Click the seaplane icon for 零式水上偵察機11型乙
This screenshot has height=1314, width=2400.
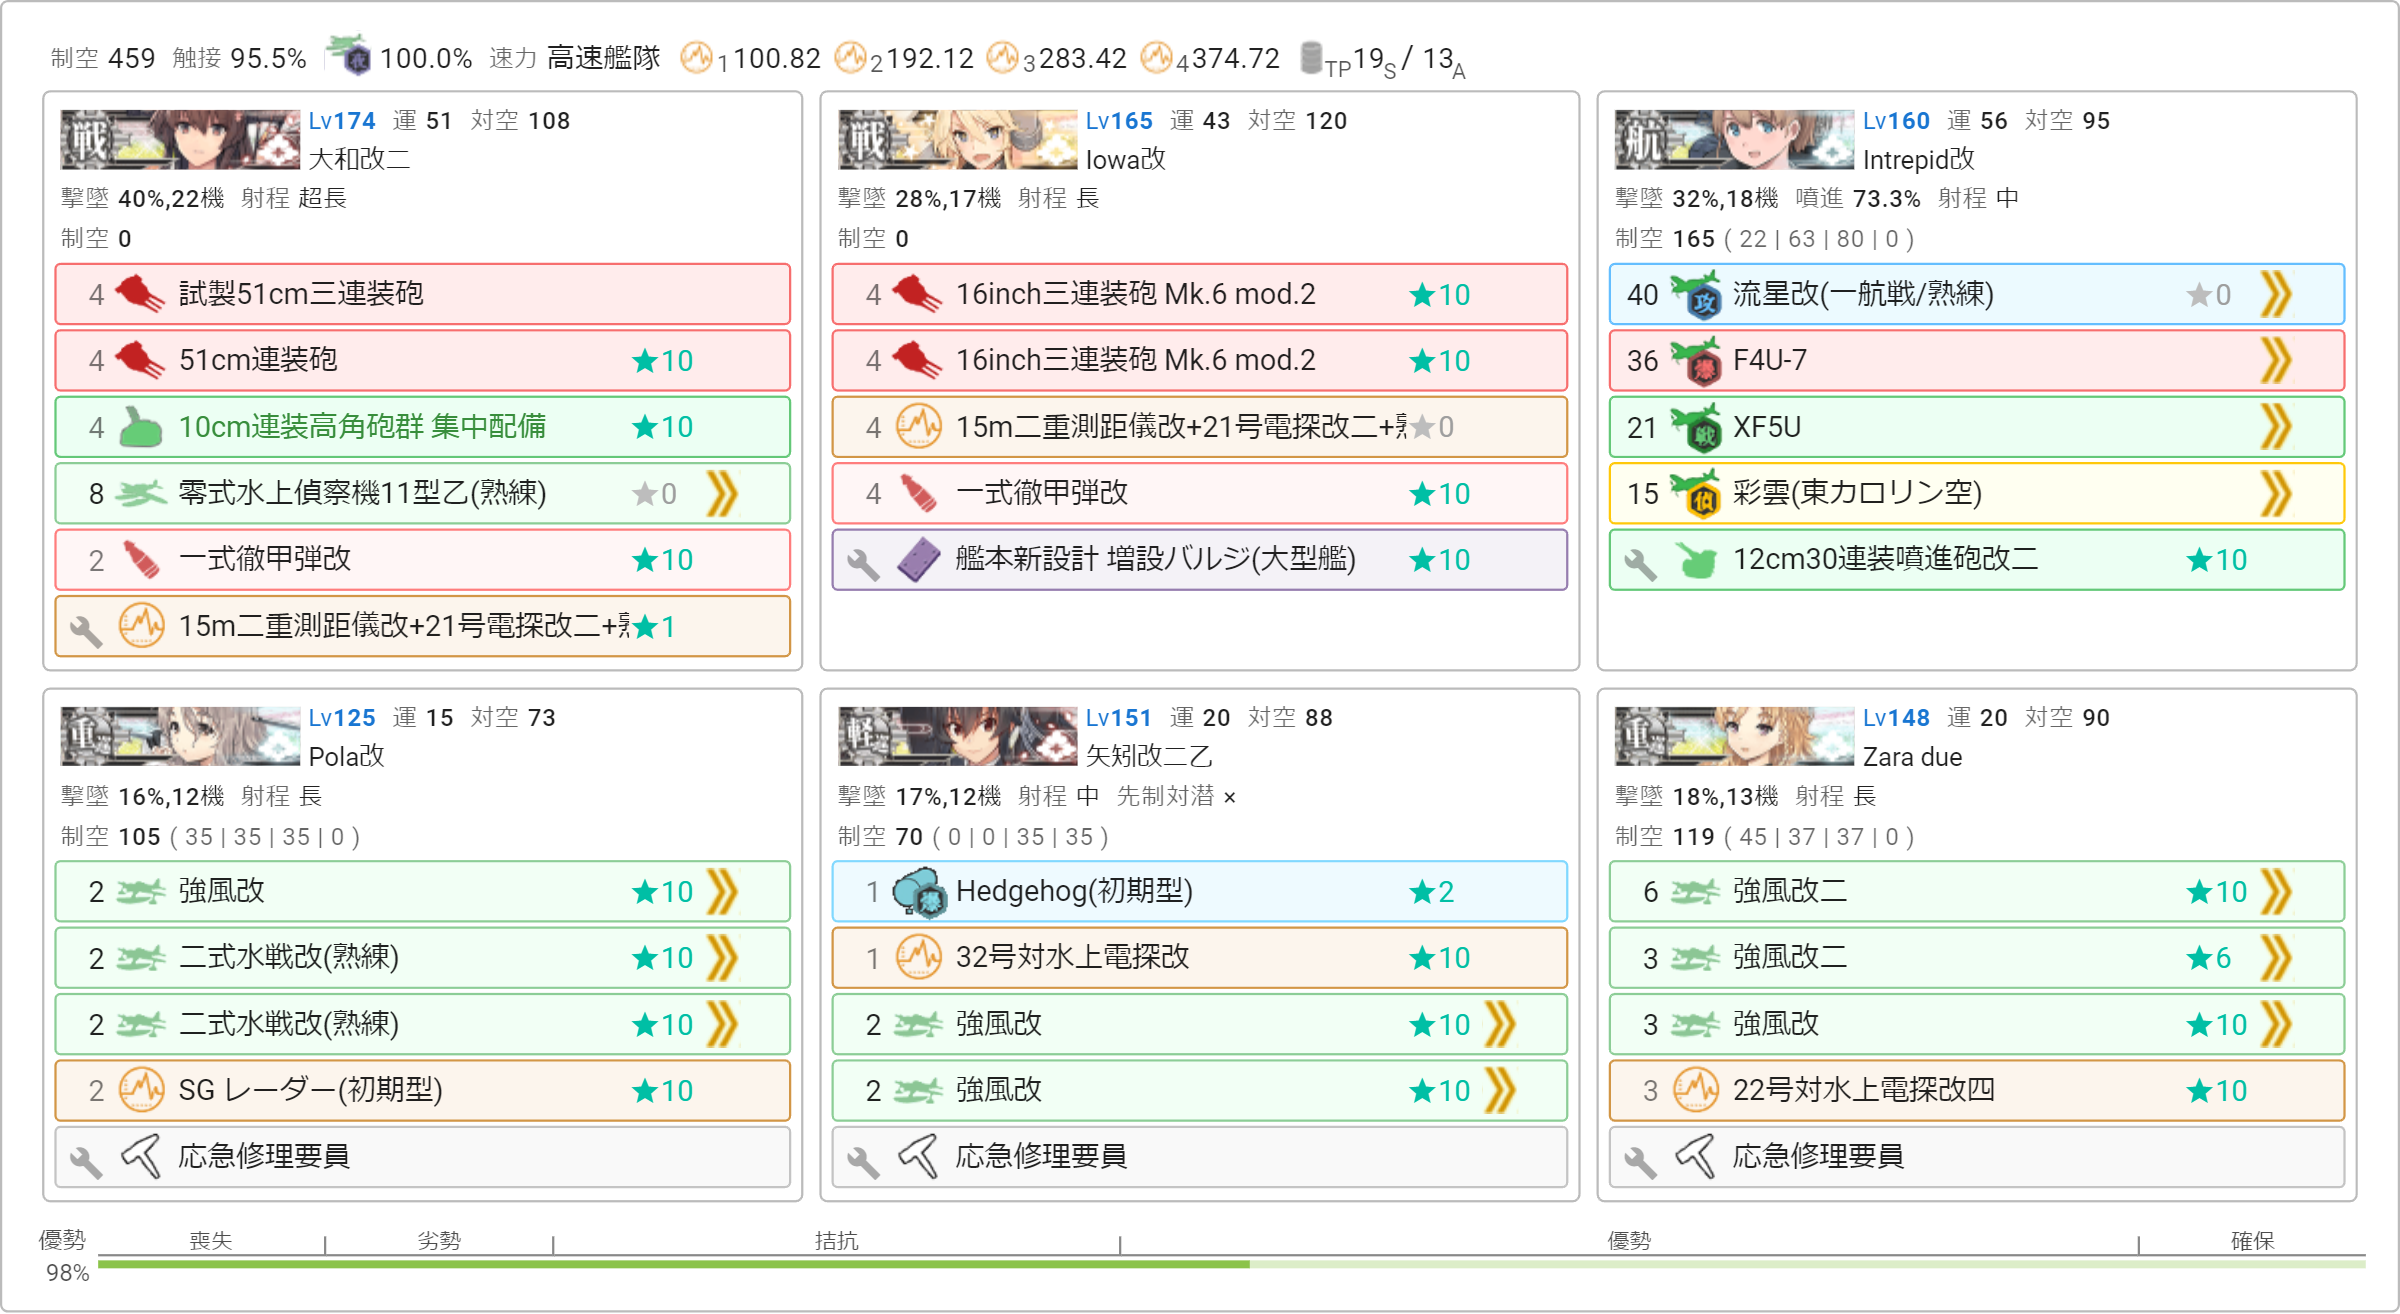[x=140, y=493]
